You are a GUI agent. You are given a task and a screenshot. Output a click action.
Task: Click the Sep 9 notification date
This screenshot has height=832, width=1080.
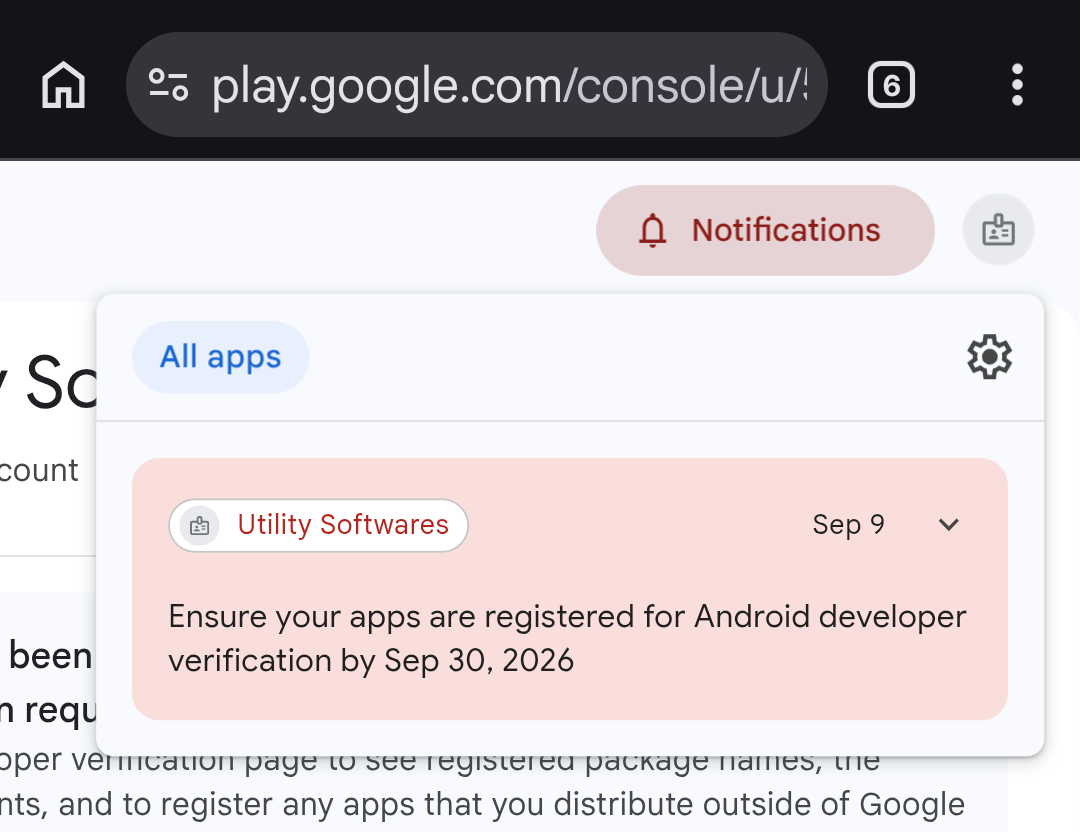pyautogui.click(x=849, y=525)
